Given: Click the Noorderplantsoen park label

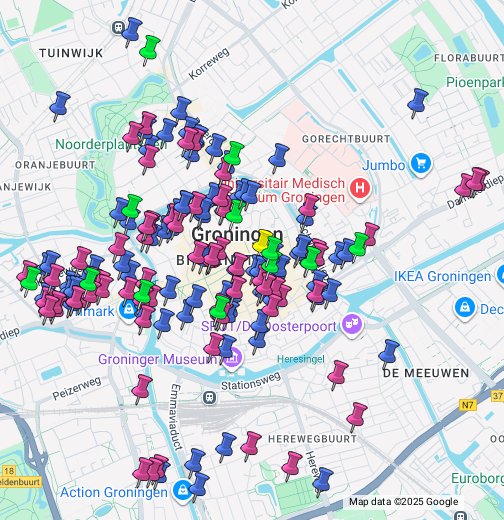Looking at the screenshot, I should tap(111, 144).
